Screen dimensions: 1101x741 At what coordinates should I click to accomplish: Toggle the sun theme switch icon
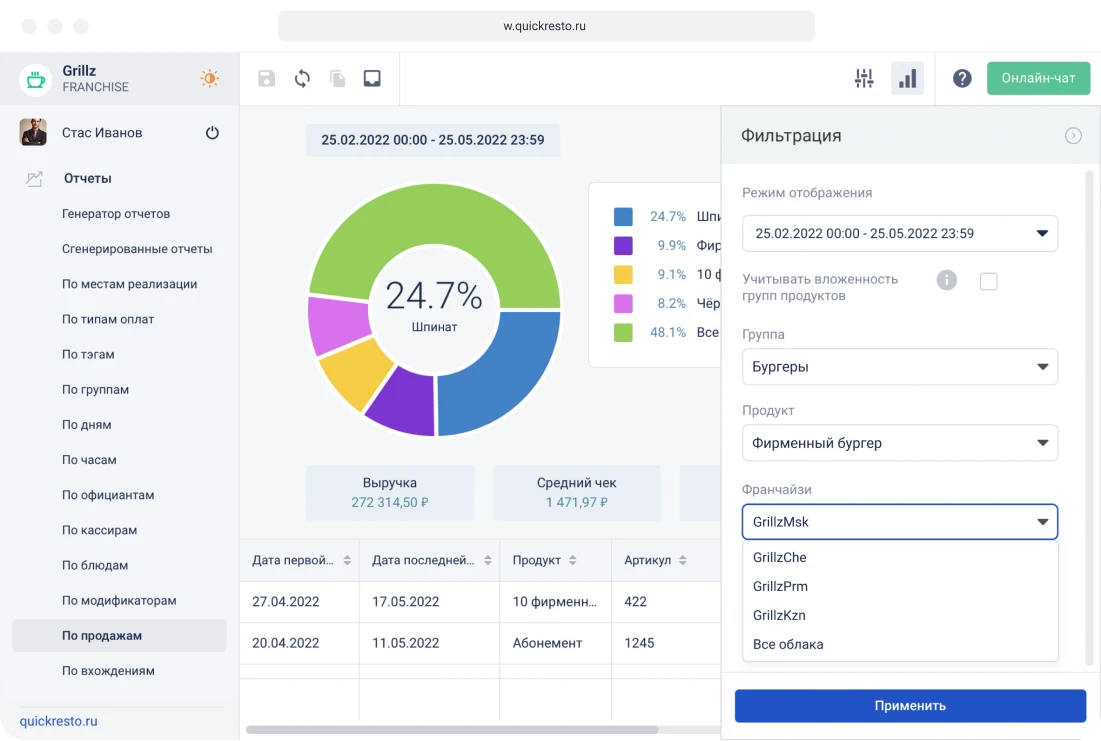pos(209,79)
